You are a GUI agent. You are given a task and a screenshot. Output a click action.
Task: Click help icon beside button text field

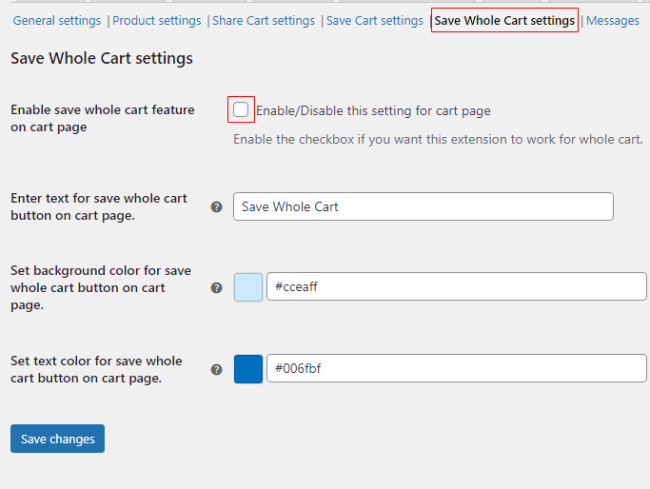pyautogui.click(x=216, y=207)
